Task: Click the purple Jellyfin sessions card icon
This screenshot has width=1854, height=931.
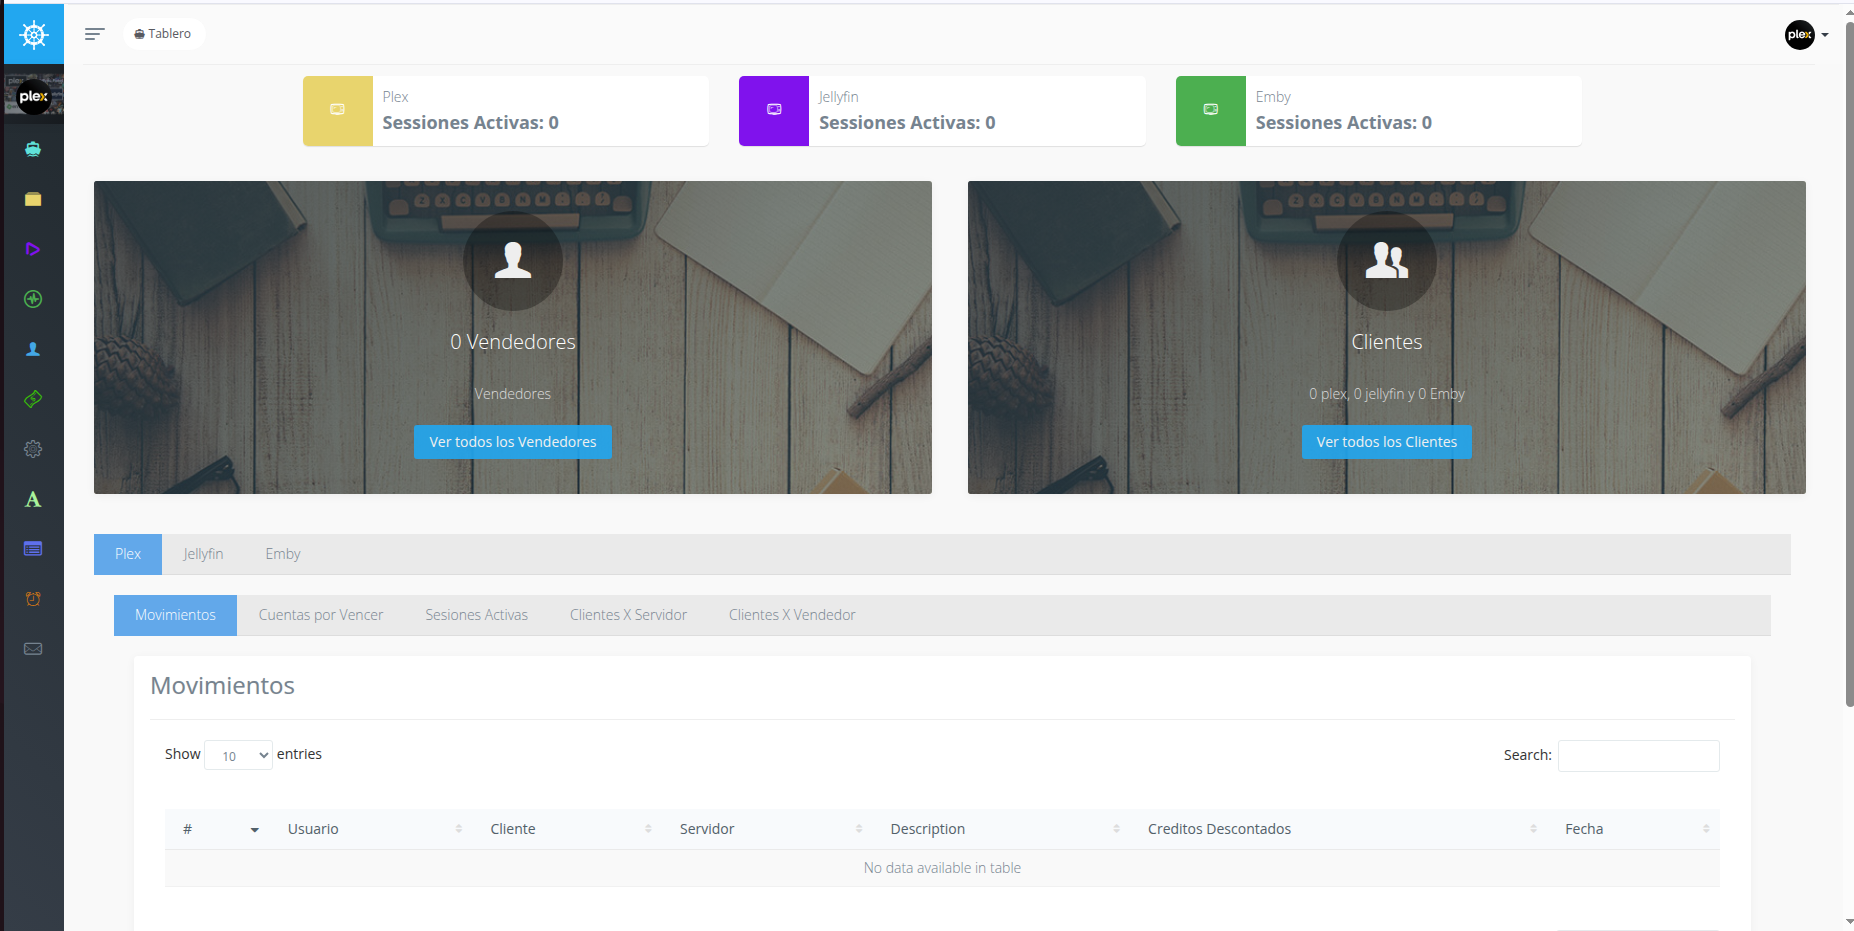Action: coord(774,110)
